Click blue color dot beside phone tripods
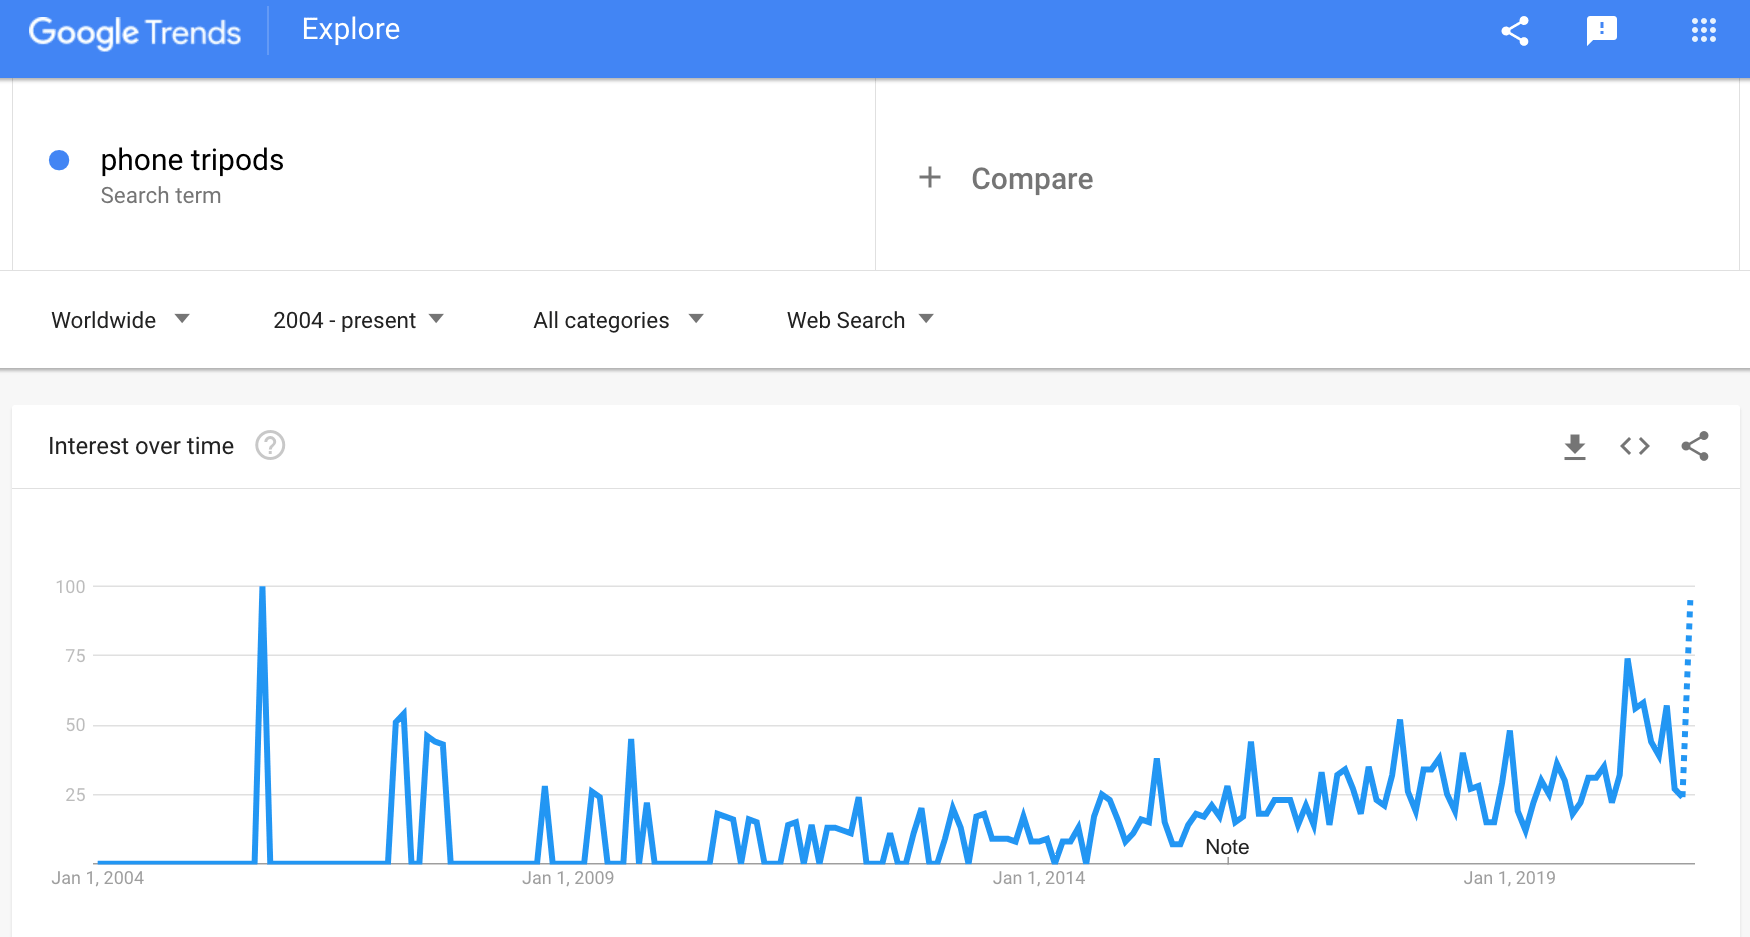Image resolution: width=1750 pixels, height=937 pixels. pos(59,160)
